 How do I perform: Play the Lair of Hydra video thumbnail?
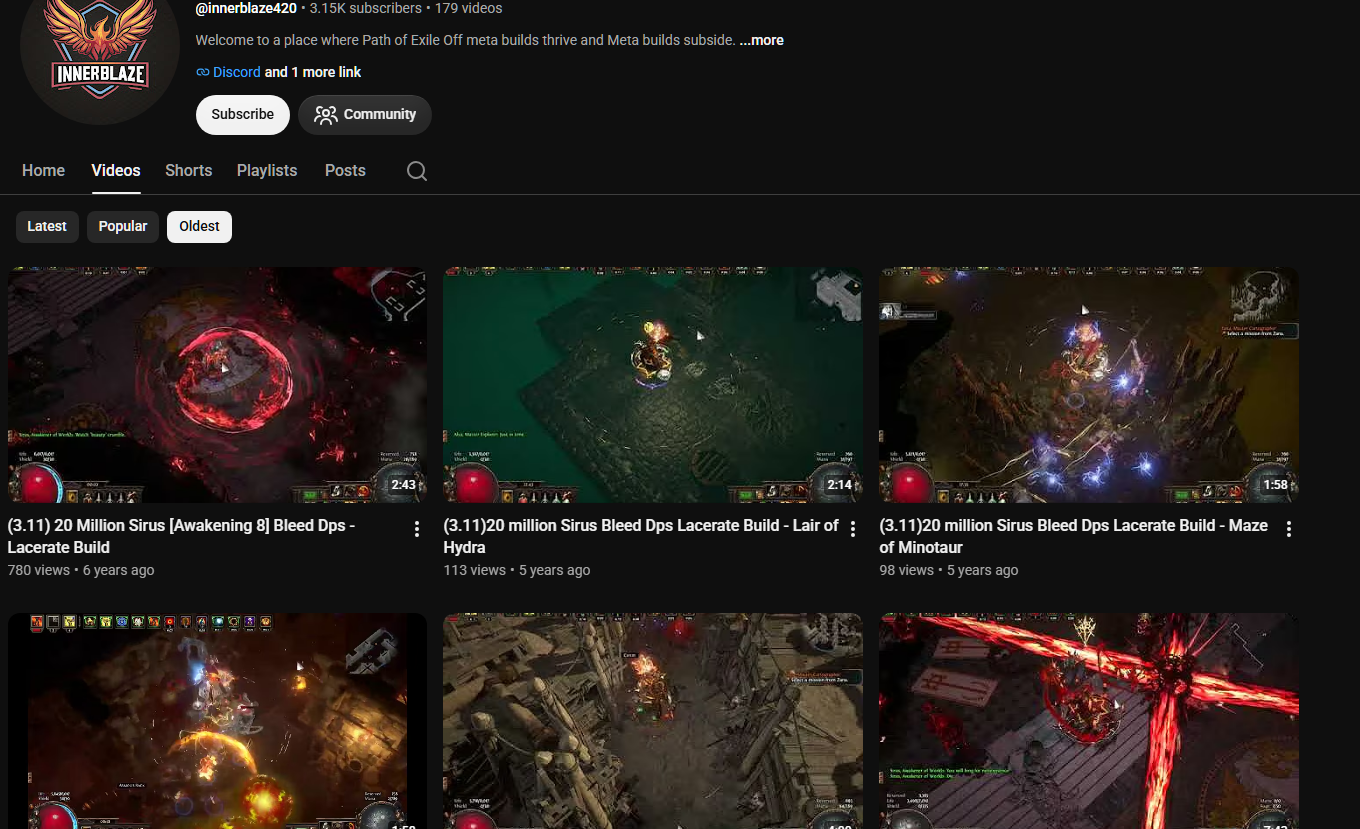coord(653,385)
